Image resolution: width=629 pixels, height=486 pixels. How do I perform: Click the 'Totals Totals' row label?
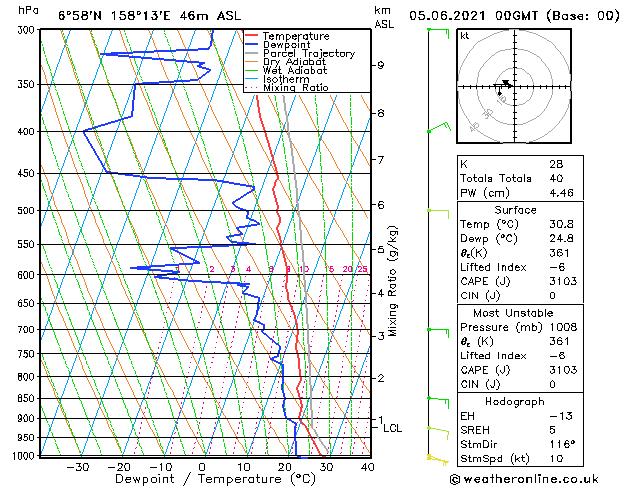pyautogui.click(x=496, y=178)
